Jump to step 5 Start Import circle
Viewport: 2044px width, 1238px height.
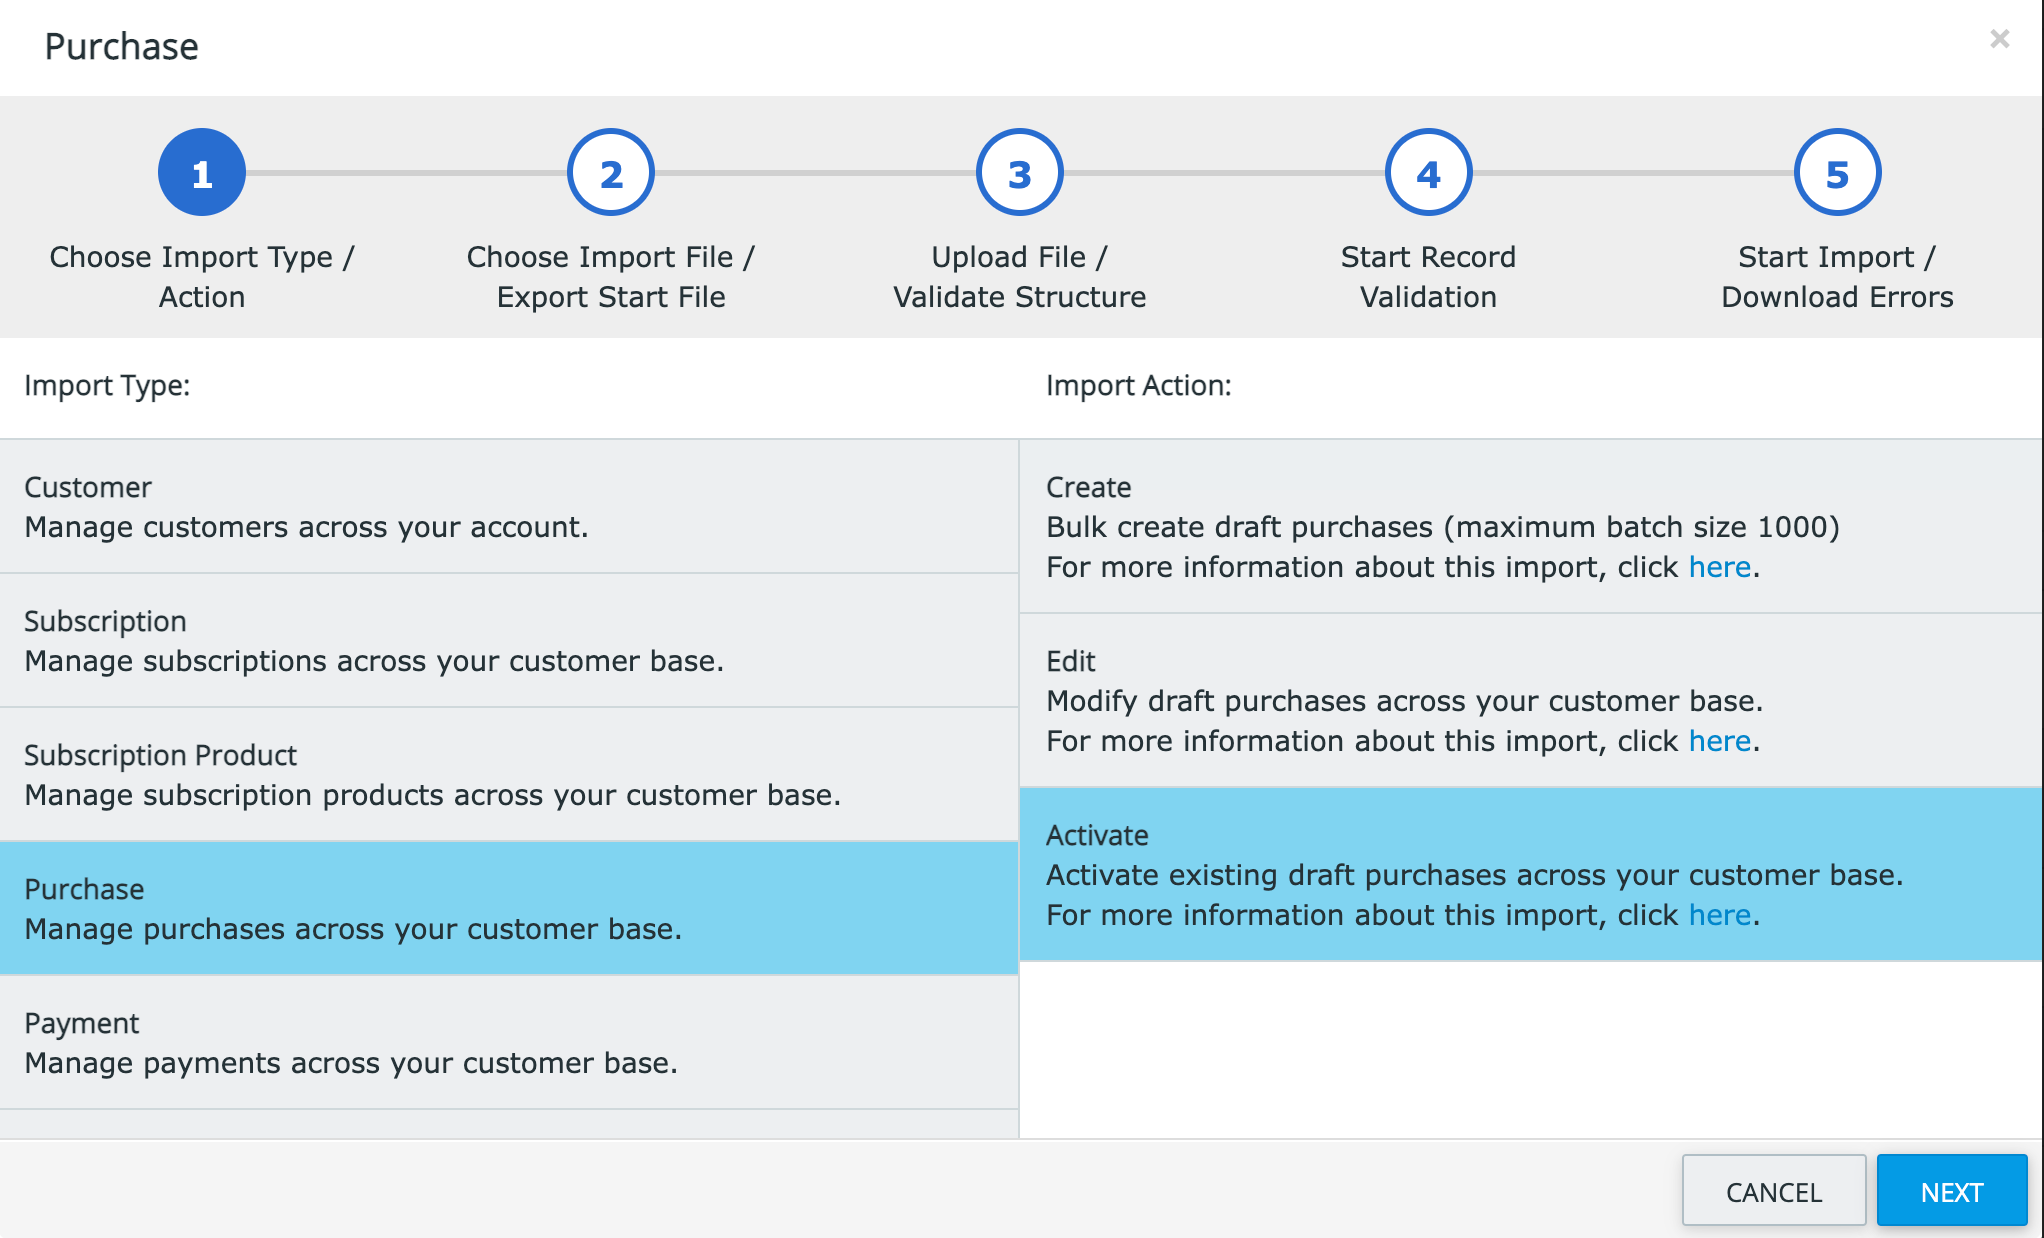1838,173
